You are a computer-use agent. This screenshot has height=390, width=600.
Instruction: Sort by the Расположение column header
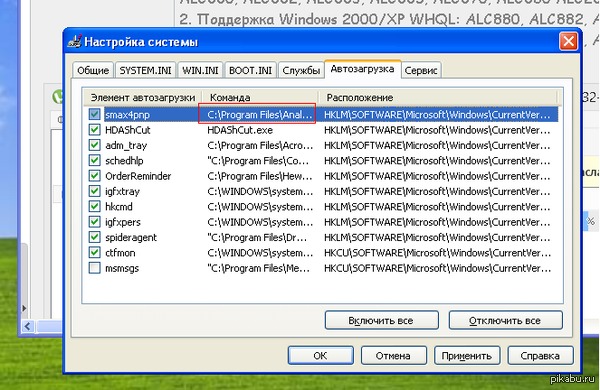pyautogui.click(x=438, y=97)
